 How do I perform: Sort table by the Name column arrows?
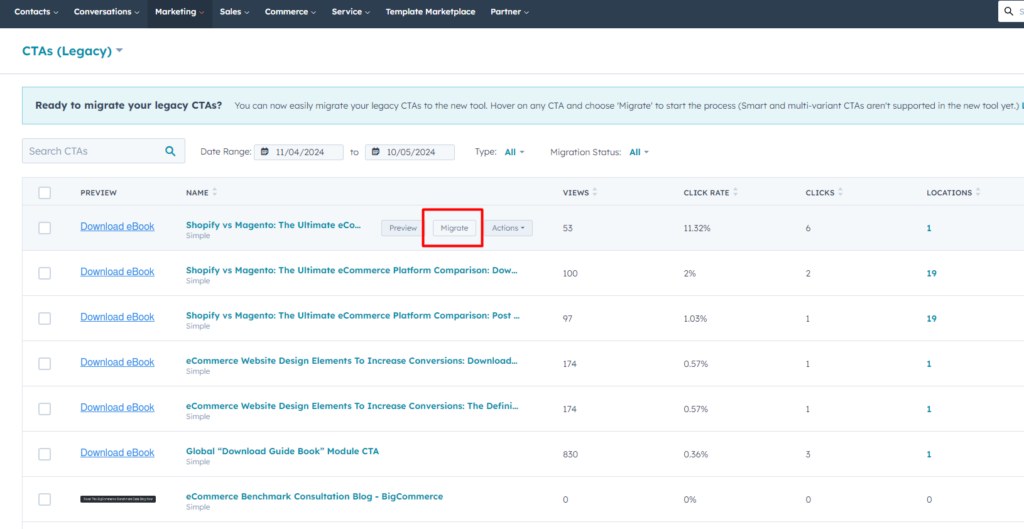pos(215,192)
